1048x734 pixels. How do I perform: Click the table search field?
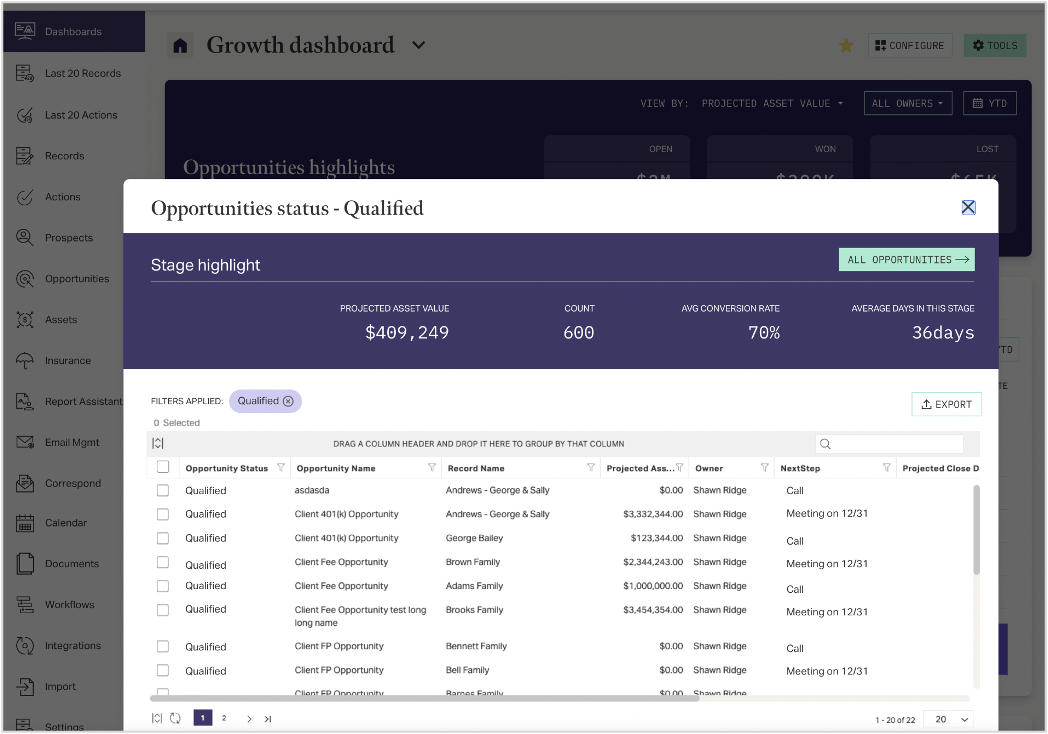[889, 443]
